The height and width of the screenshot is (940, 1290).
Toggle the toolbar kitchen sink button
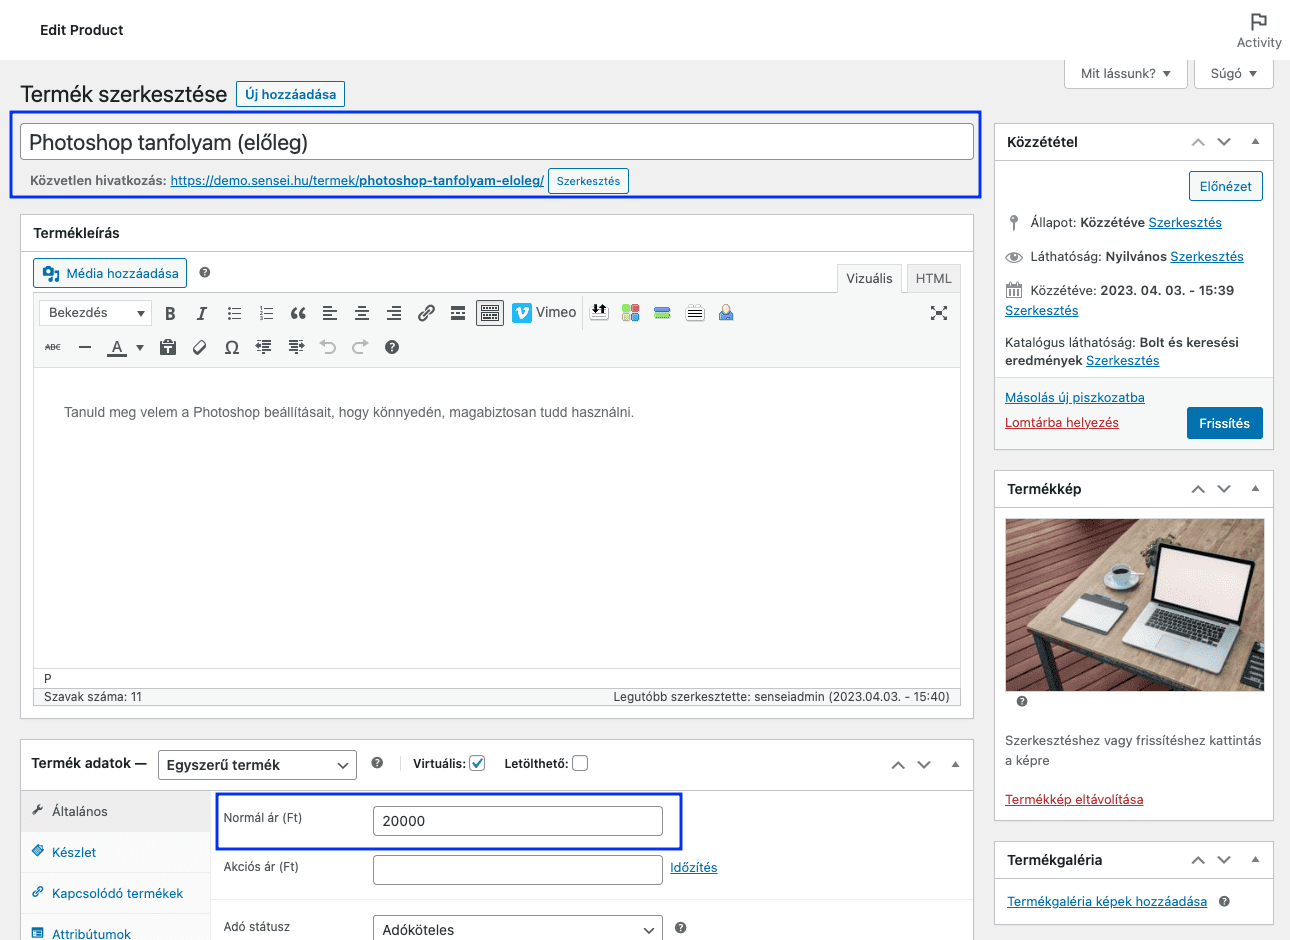pos(490,313)
